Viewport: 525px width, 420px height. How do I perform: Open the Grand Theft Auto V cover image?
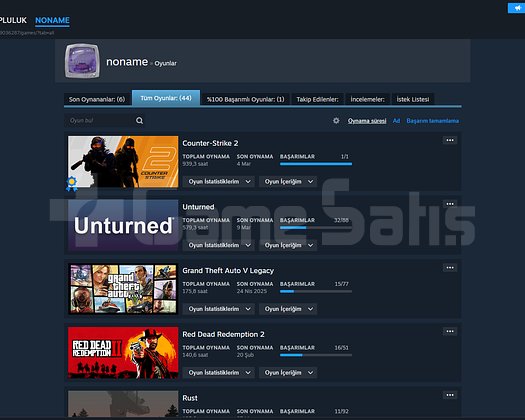(x=123, y=289)
